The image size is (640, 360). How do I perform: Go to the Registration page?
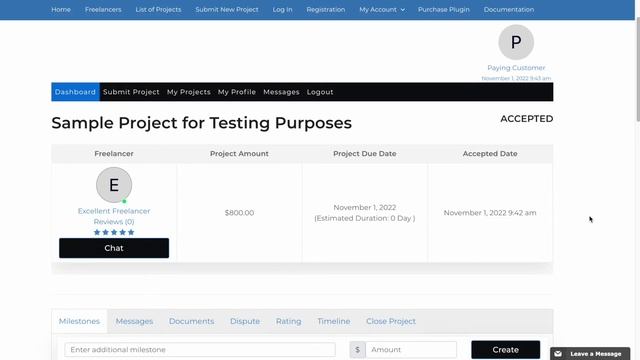click(325, 9)
